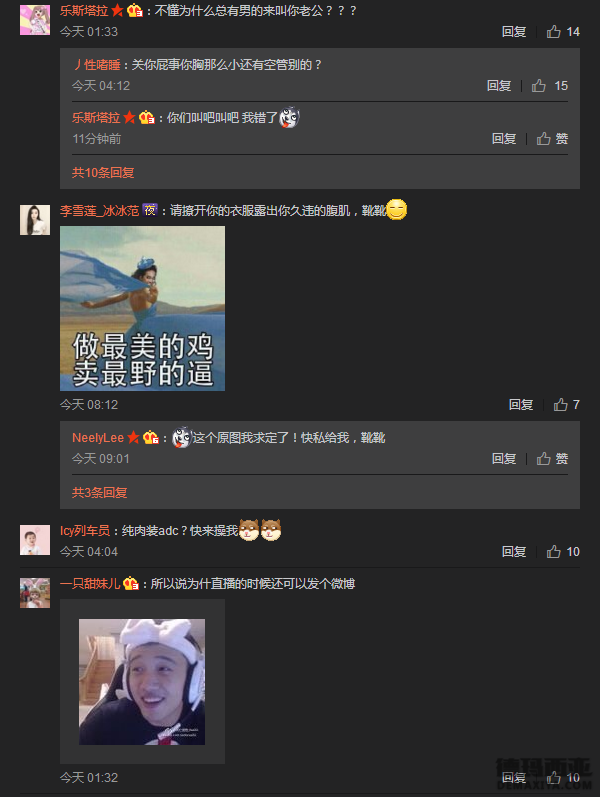
Task: Reply to 乐斯塔拉's 01:33 comment
Action: [514, 32]
